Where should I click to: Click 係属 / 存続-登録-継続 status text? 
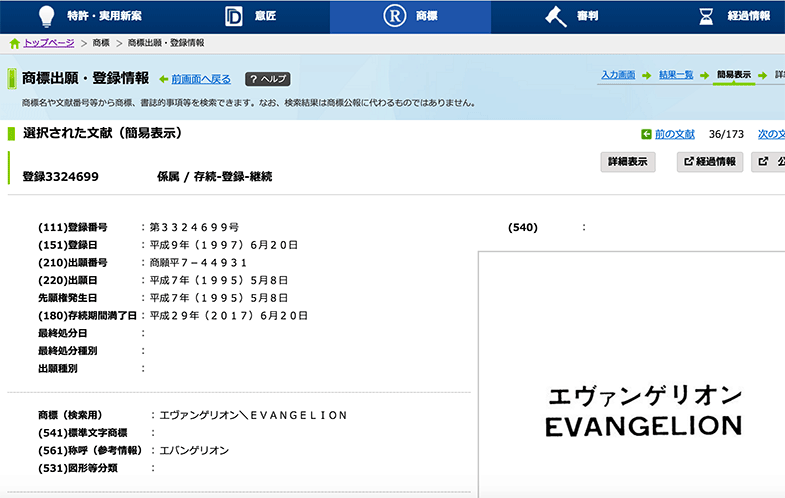tap(214, 177)
